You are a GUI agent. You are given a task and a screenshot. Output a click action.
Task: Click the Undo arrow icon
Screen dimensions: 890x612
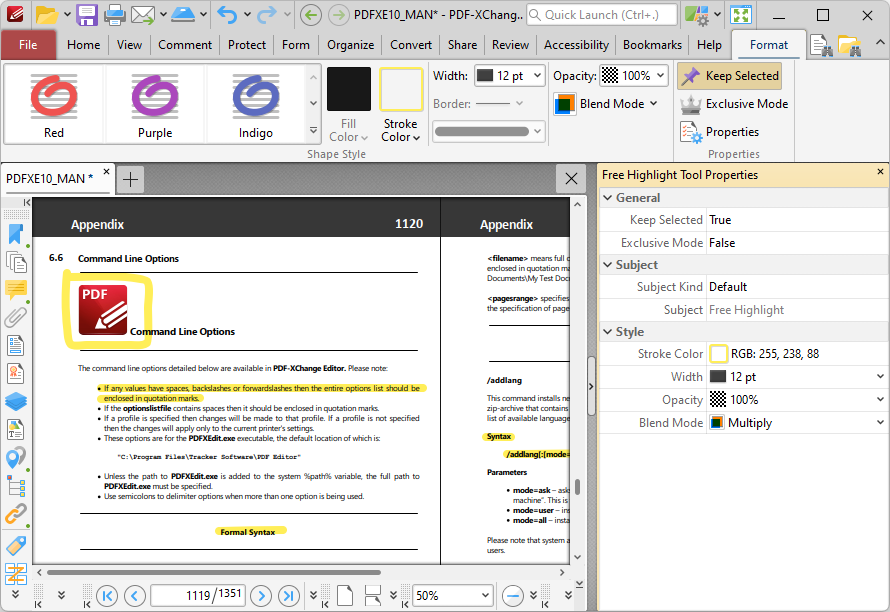228,15
